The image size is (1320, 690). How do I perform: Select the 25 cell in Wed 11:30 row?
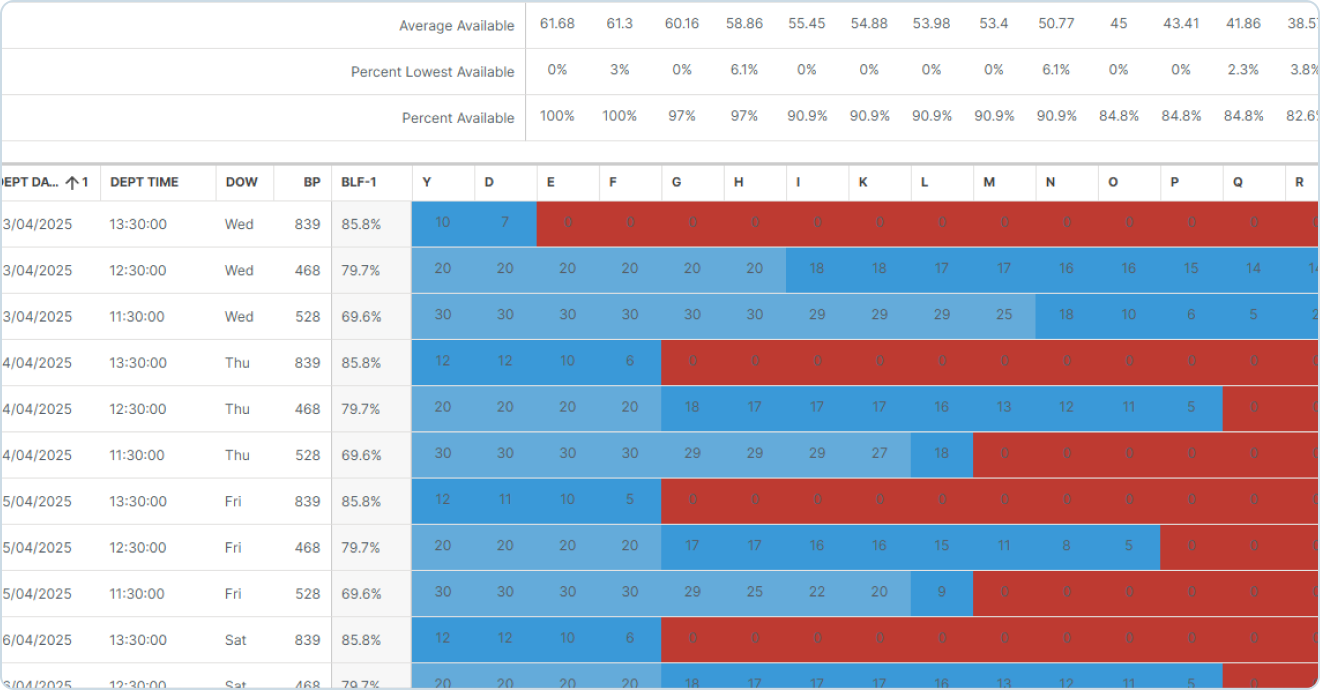tap(1004, 315)
